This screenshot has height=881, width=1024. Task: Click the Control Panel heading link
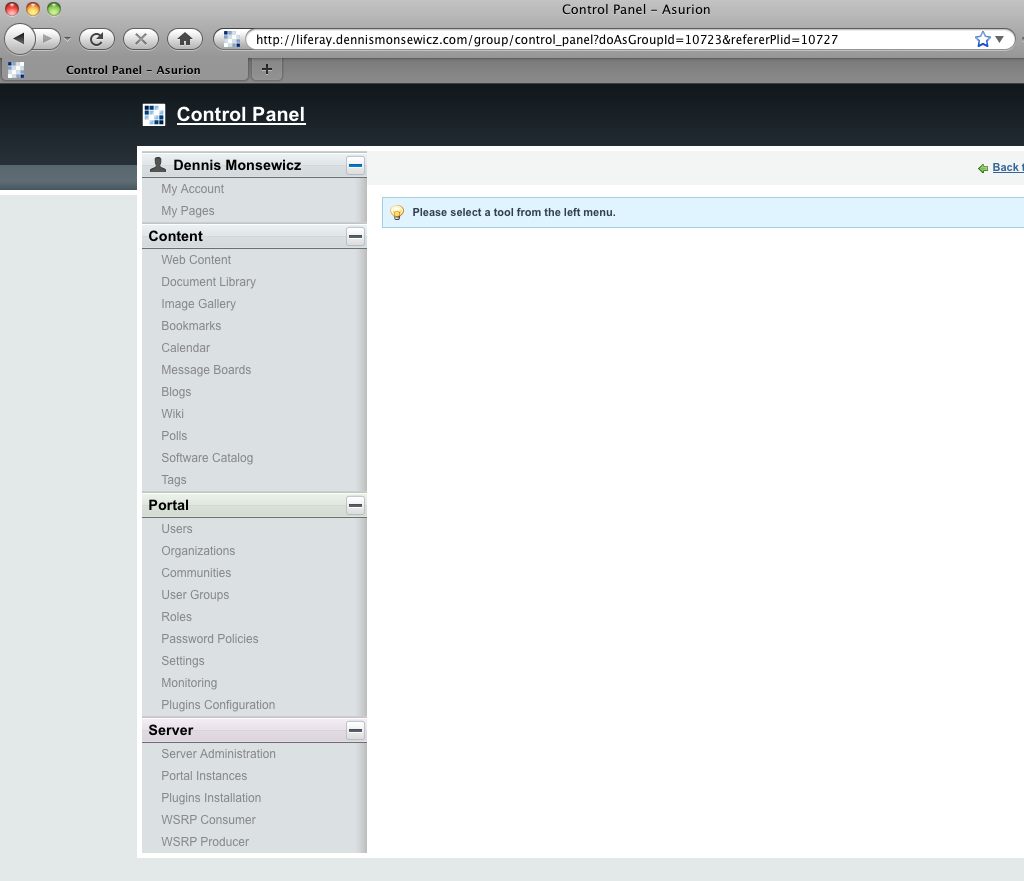click(241, 115)
